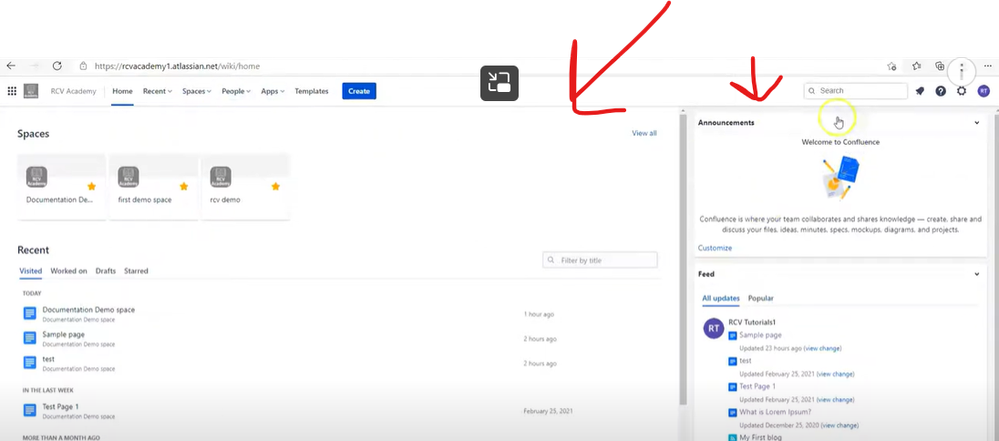The width and height of the screenshot is (999, 441).
Task: Go back with the browser back arrow
Action: point(11,66)
